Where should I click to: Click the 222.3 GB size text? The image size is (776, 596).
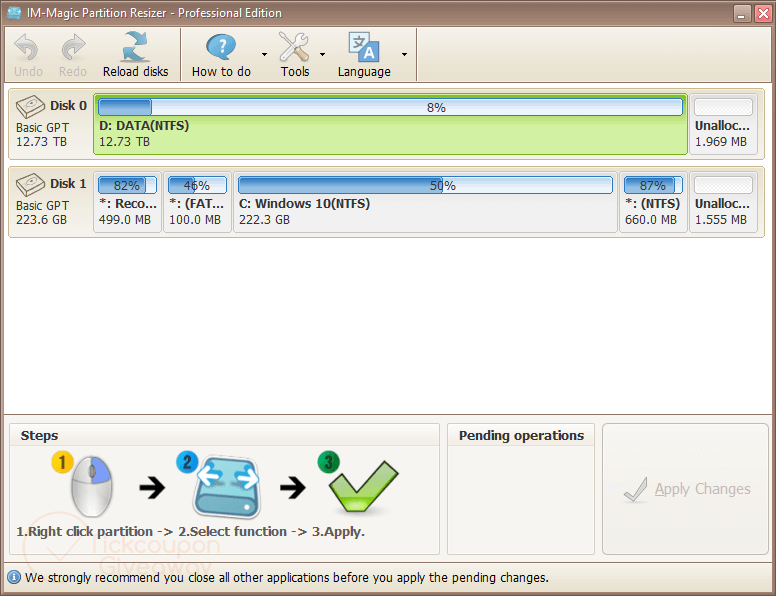264,220
